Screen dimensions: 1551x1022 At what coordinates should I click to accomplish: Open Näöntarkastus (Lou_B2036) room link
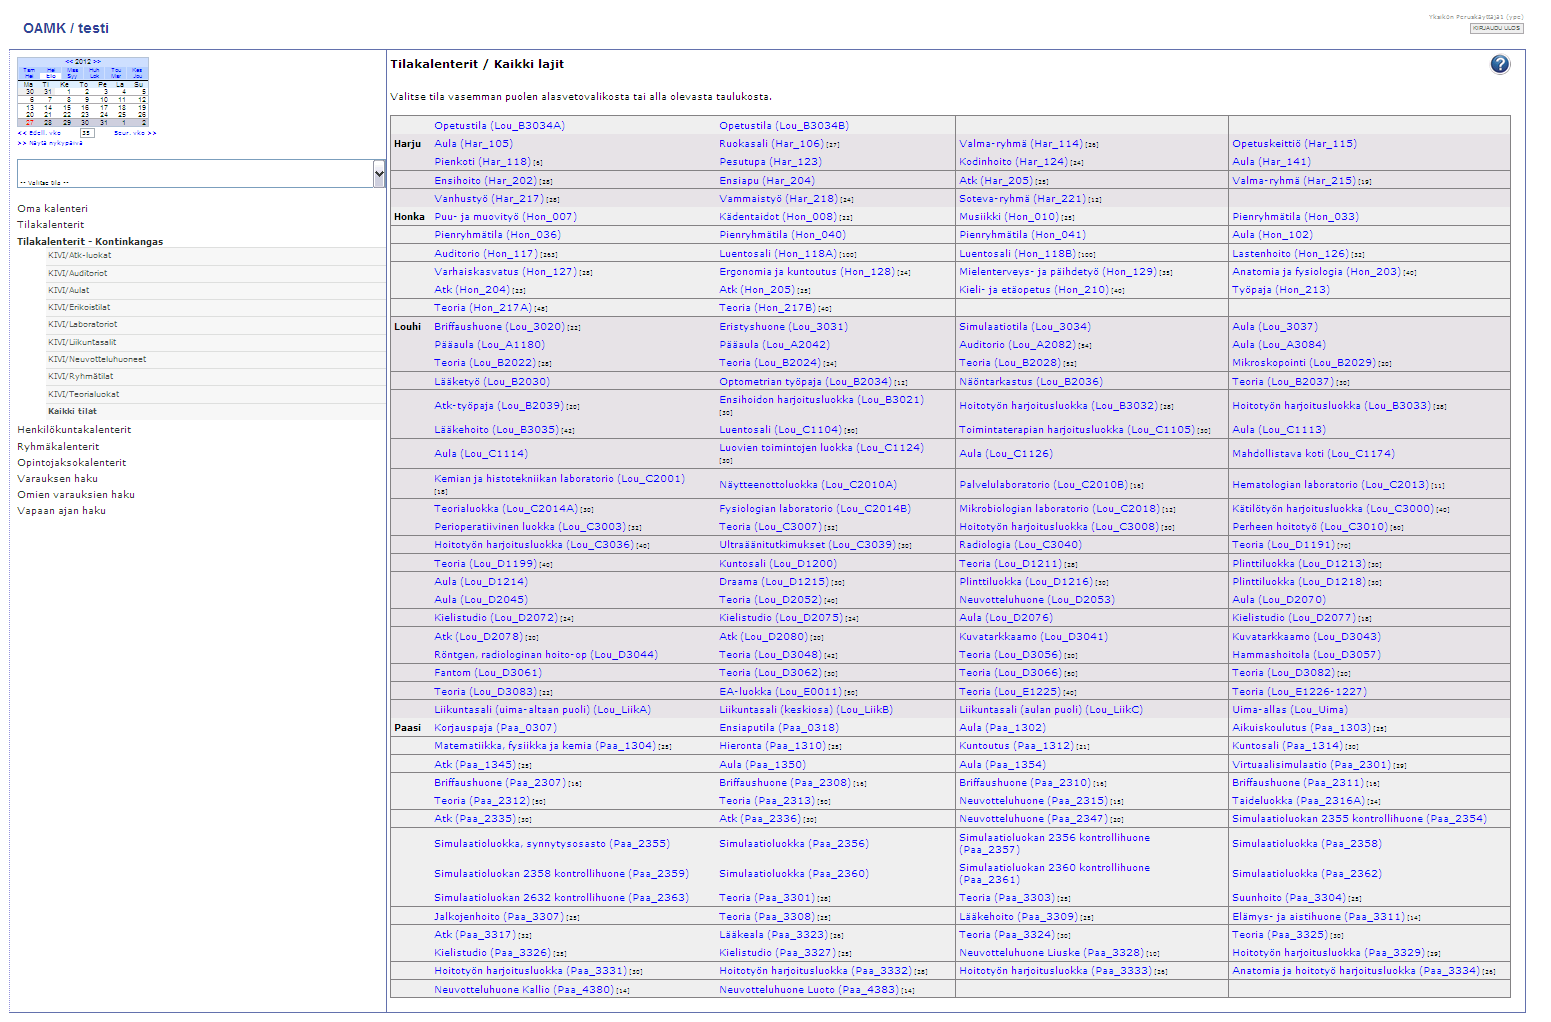tap(1030, 382)
